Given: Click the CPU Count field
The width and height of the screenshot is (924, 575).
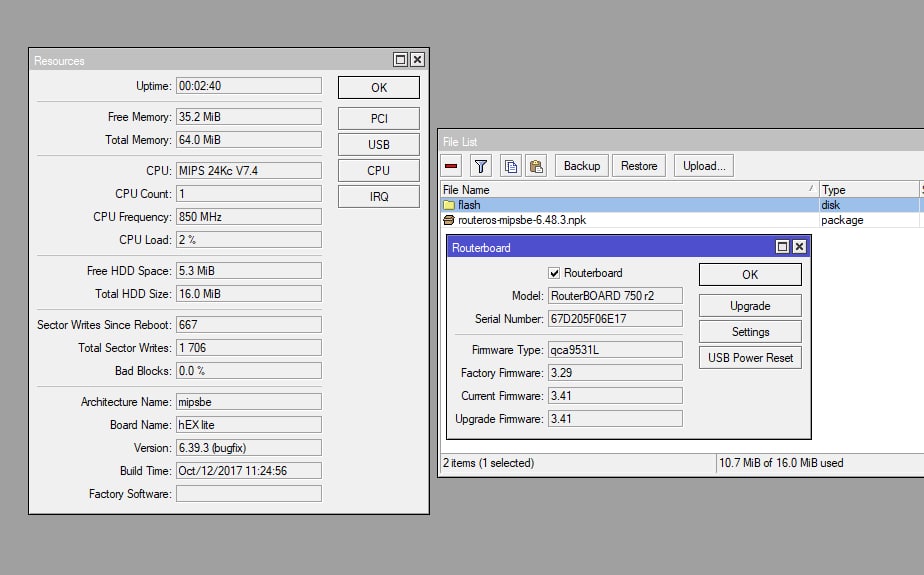Looking at the screenshot, I should (x=249, y=193).
